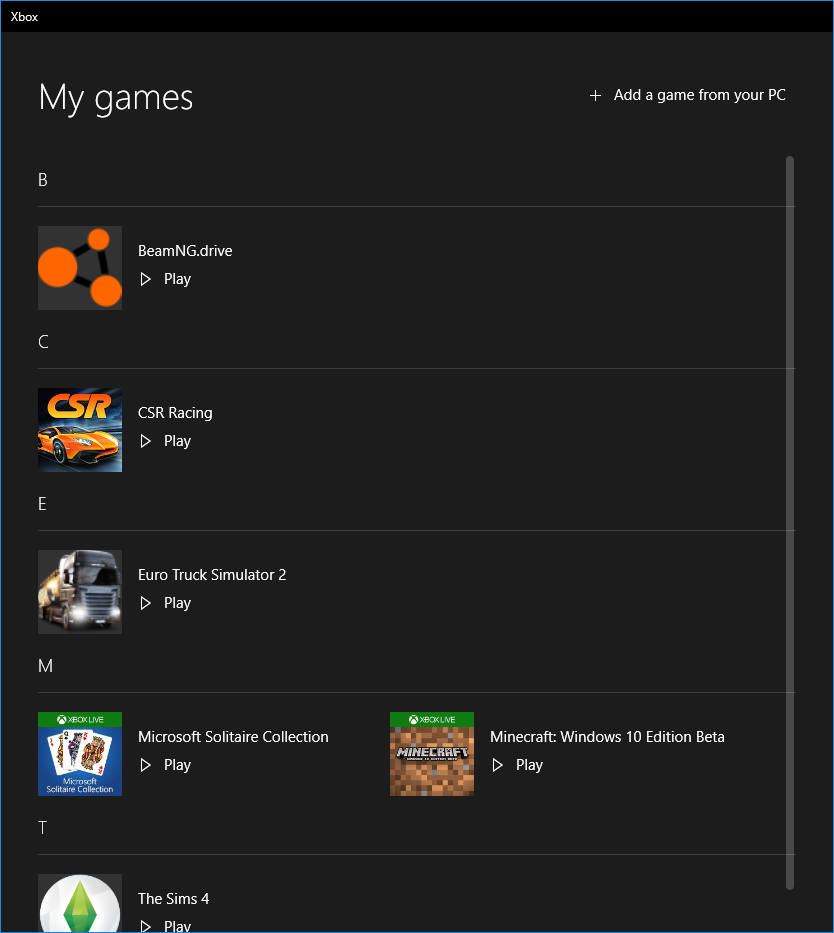Image resolution: width=834 pixels, height=933 pixels.
Task: Click the play triangle for Microsoft Solitaire Collection
Action: click(x=145, y=765)
